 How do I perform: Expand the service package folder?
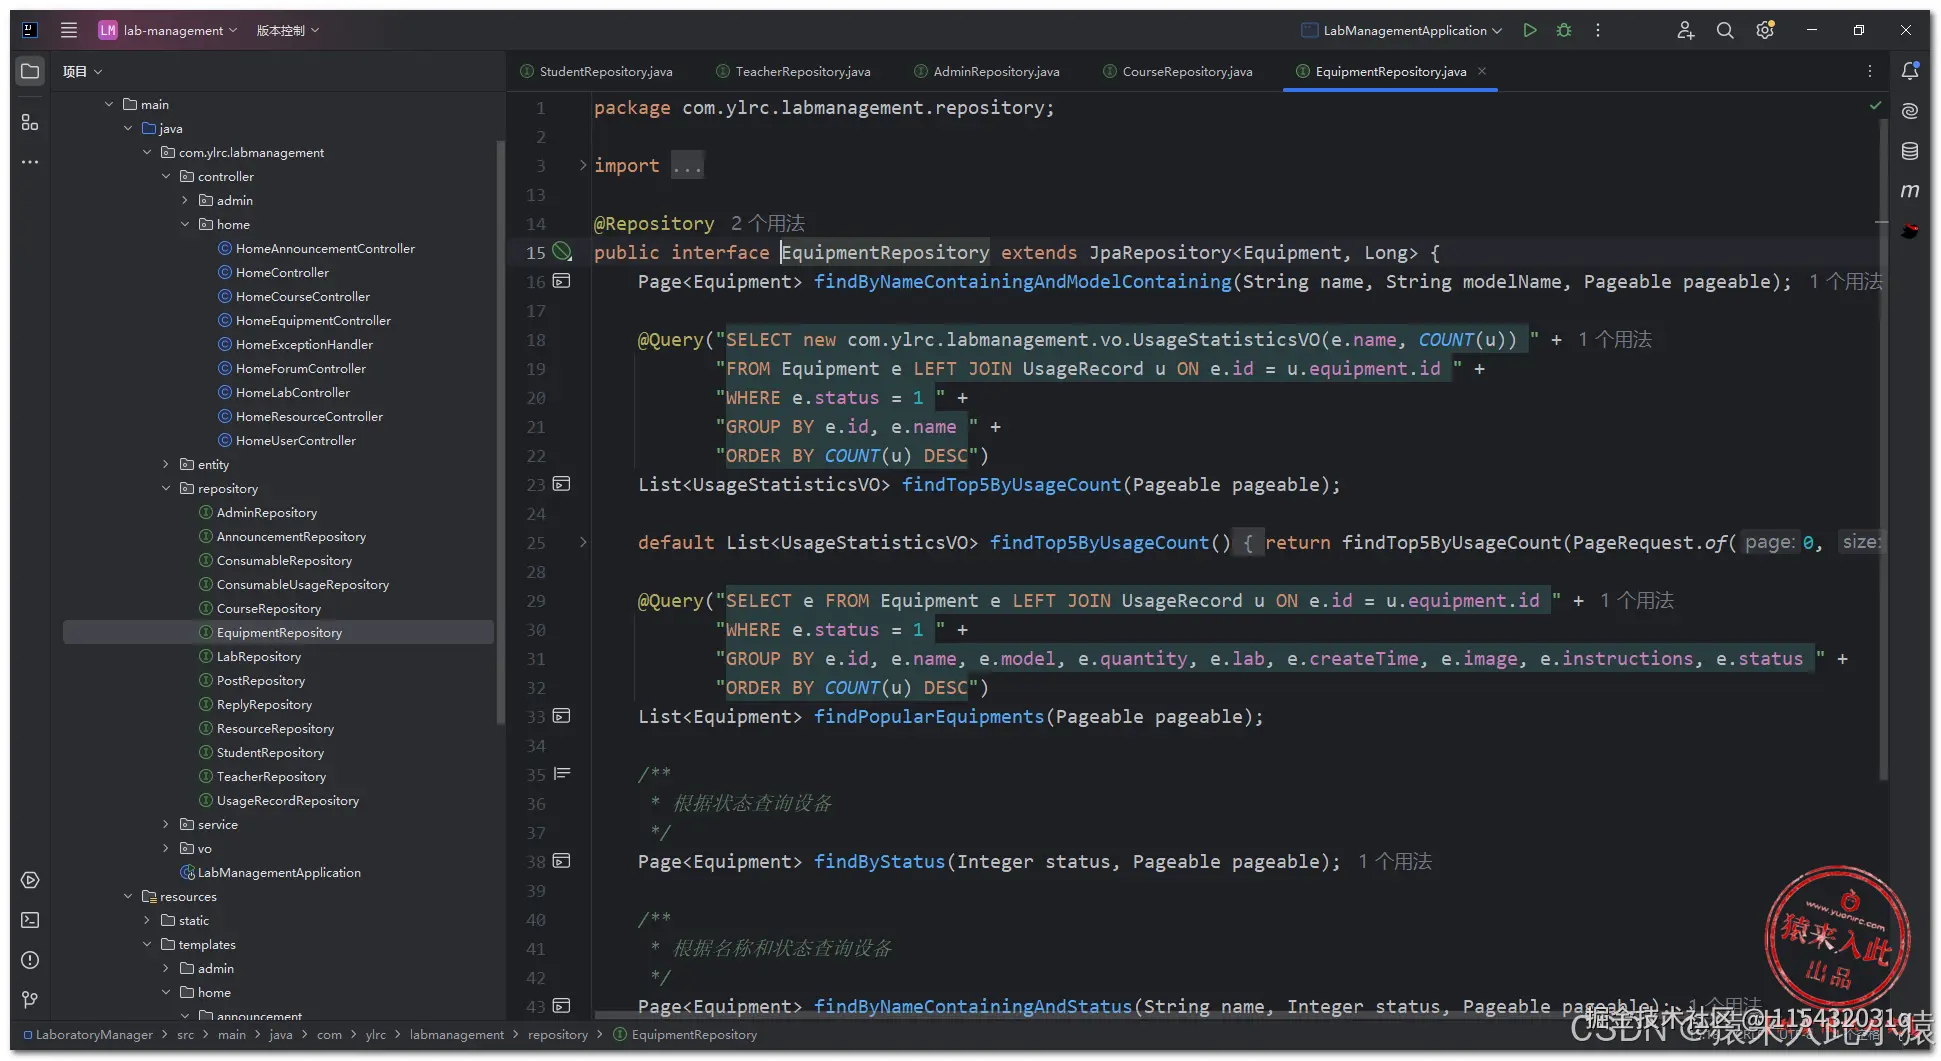click(x=166, y=825)
